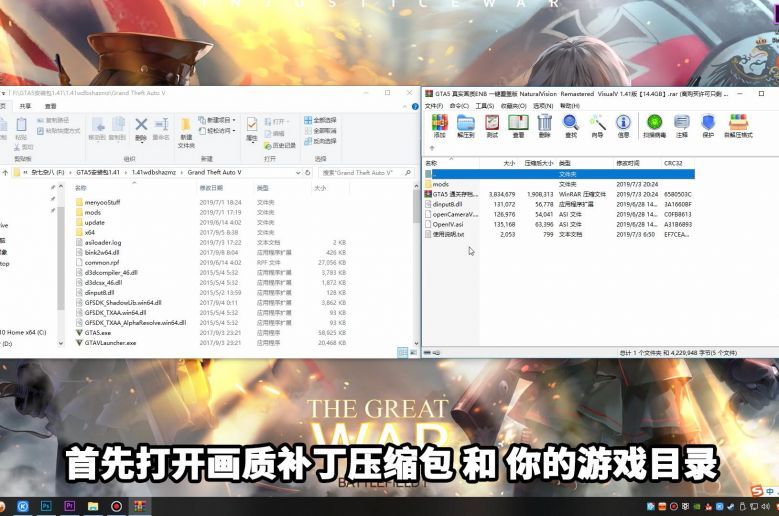
Task: Open Easy Access (轻松访问) dropdown in Explorer
Action: [x=217, y=131]
